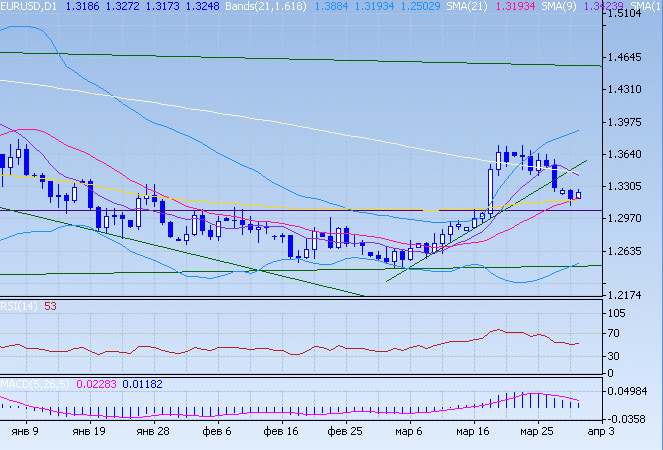Click the 1.2174 price axis label
Image resolution: width=663 pixels, height=450 pixels.
point(628,295)
